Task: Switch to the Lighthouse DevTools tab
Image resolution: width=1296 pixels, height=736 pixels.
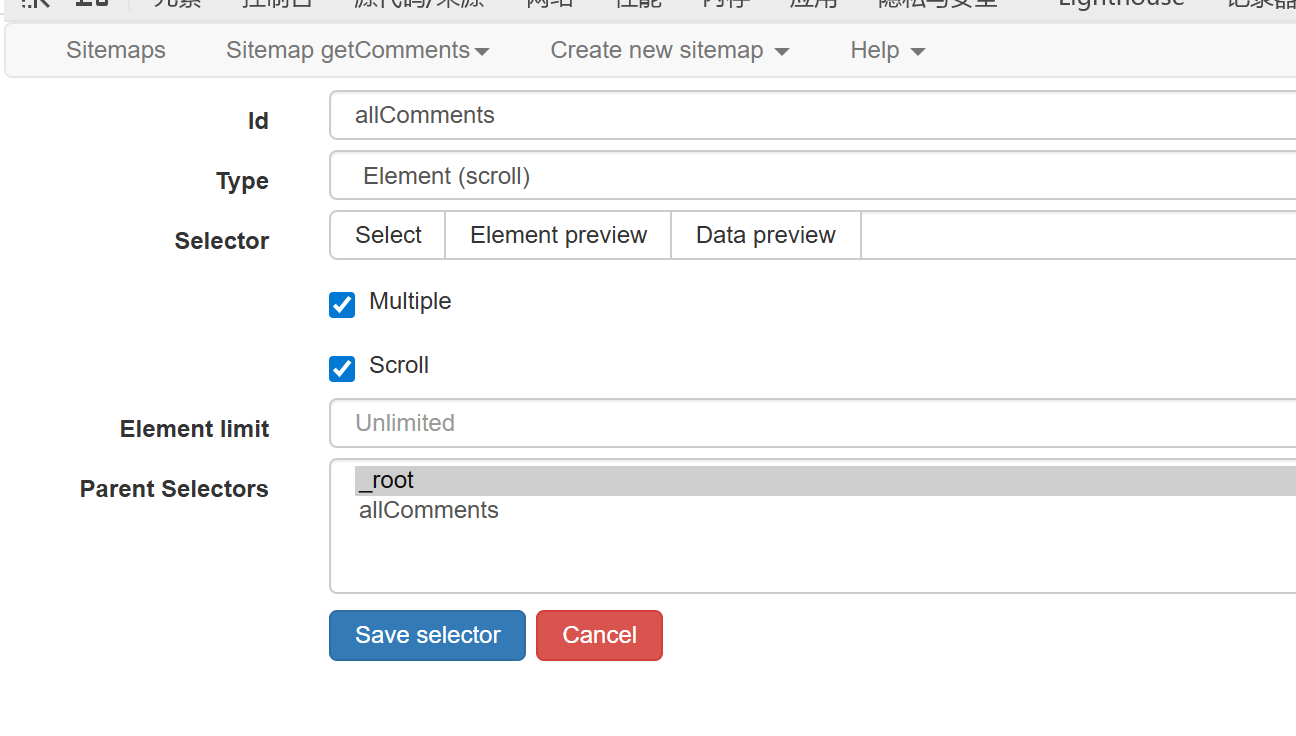Action: click(1120, 4)
